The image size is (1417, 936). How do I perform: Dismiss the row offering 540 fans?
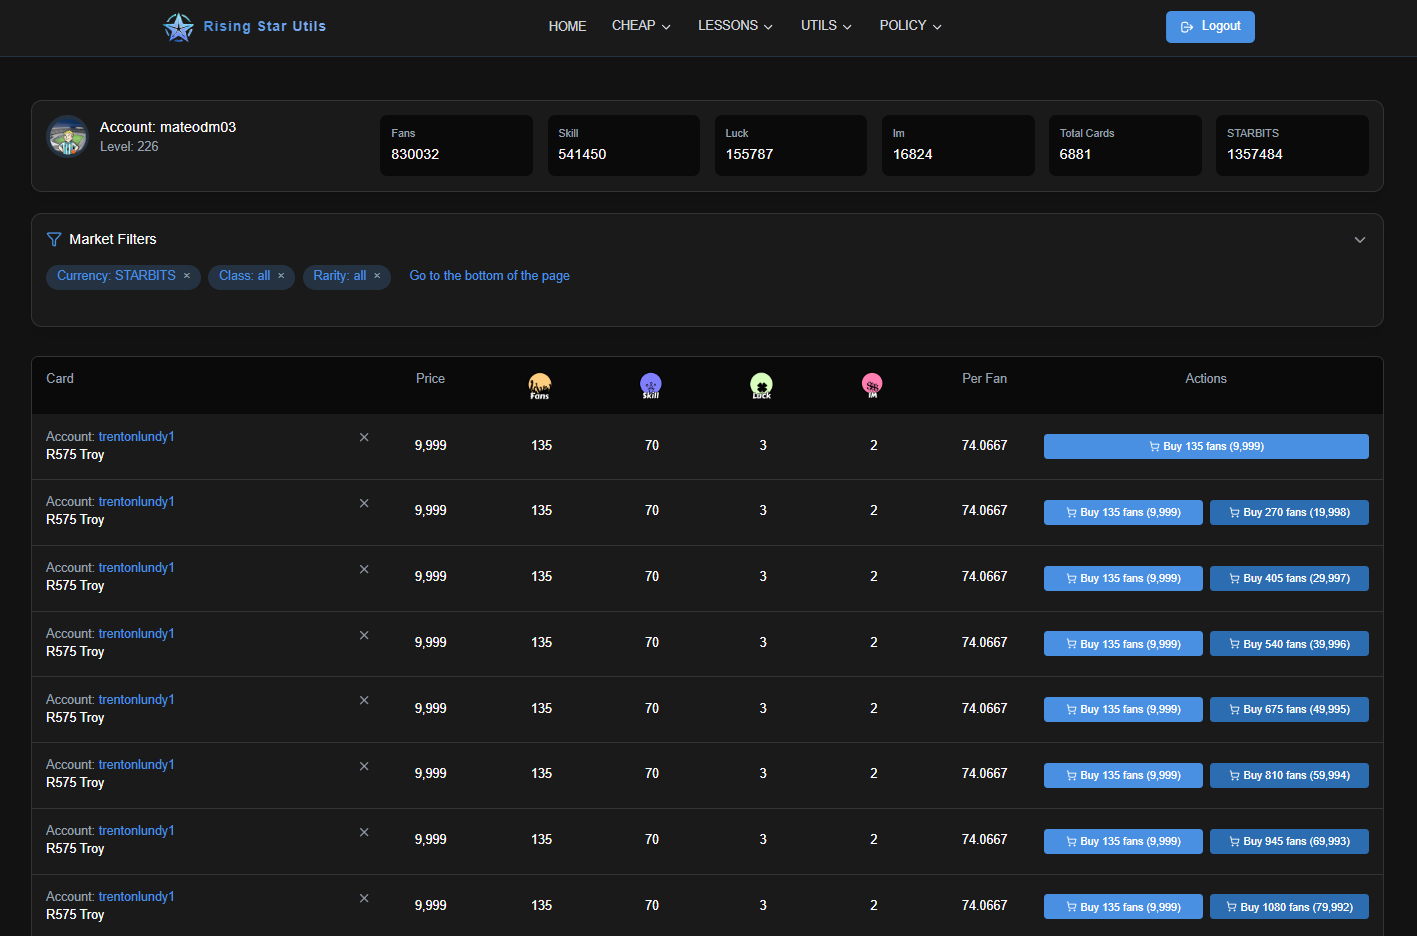(x=364, y=635)
